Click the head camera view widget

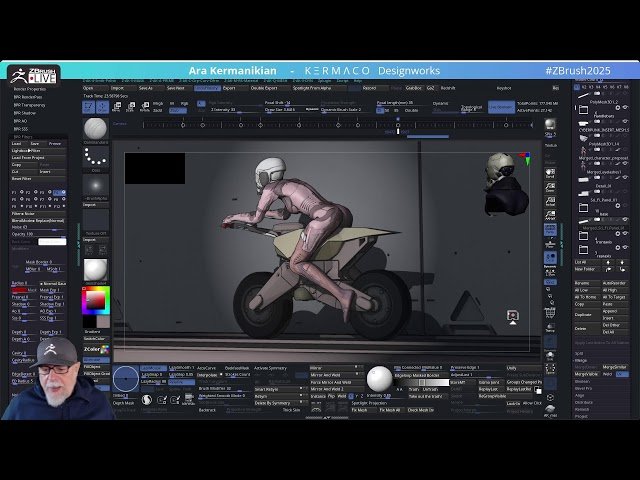pos(507,184)
